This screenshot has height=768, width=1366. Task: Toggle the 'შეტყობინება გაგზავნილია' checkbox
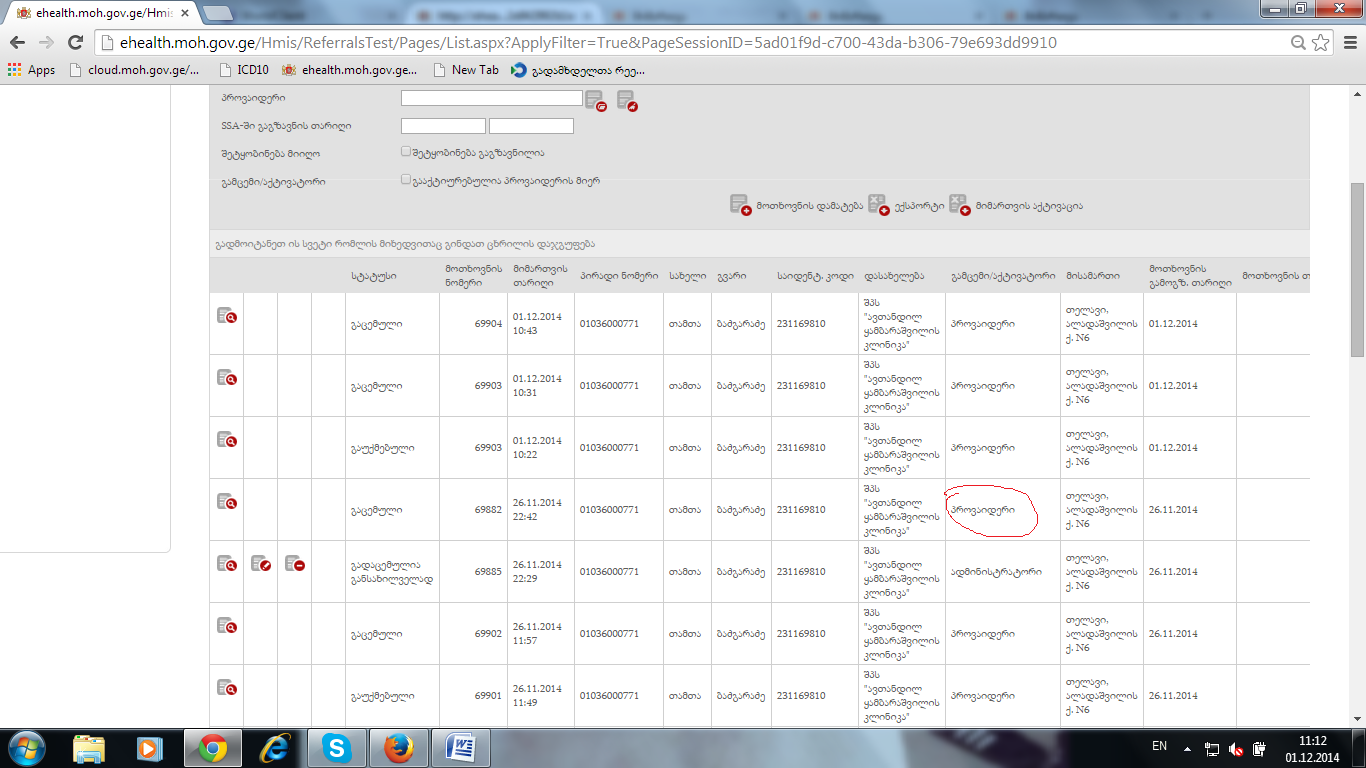[x=406, y=153]
